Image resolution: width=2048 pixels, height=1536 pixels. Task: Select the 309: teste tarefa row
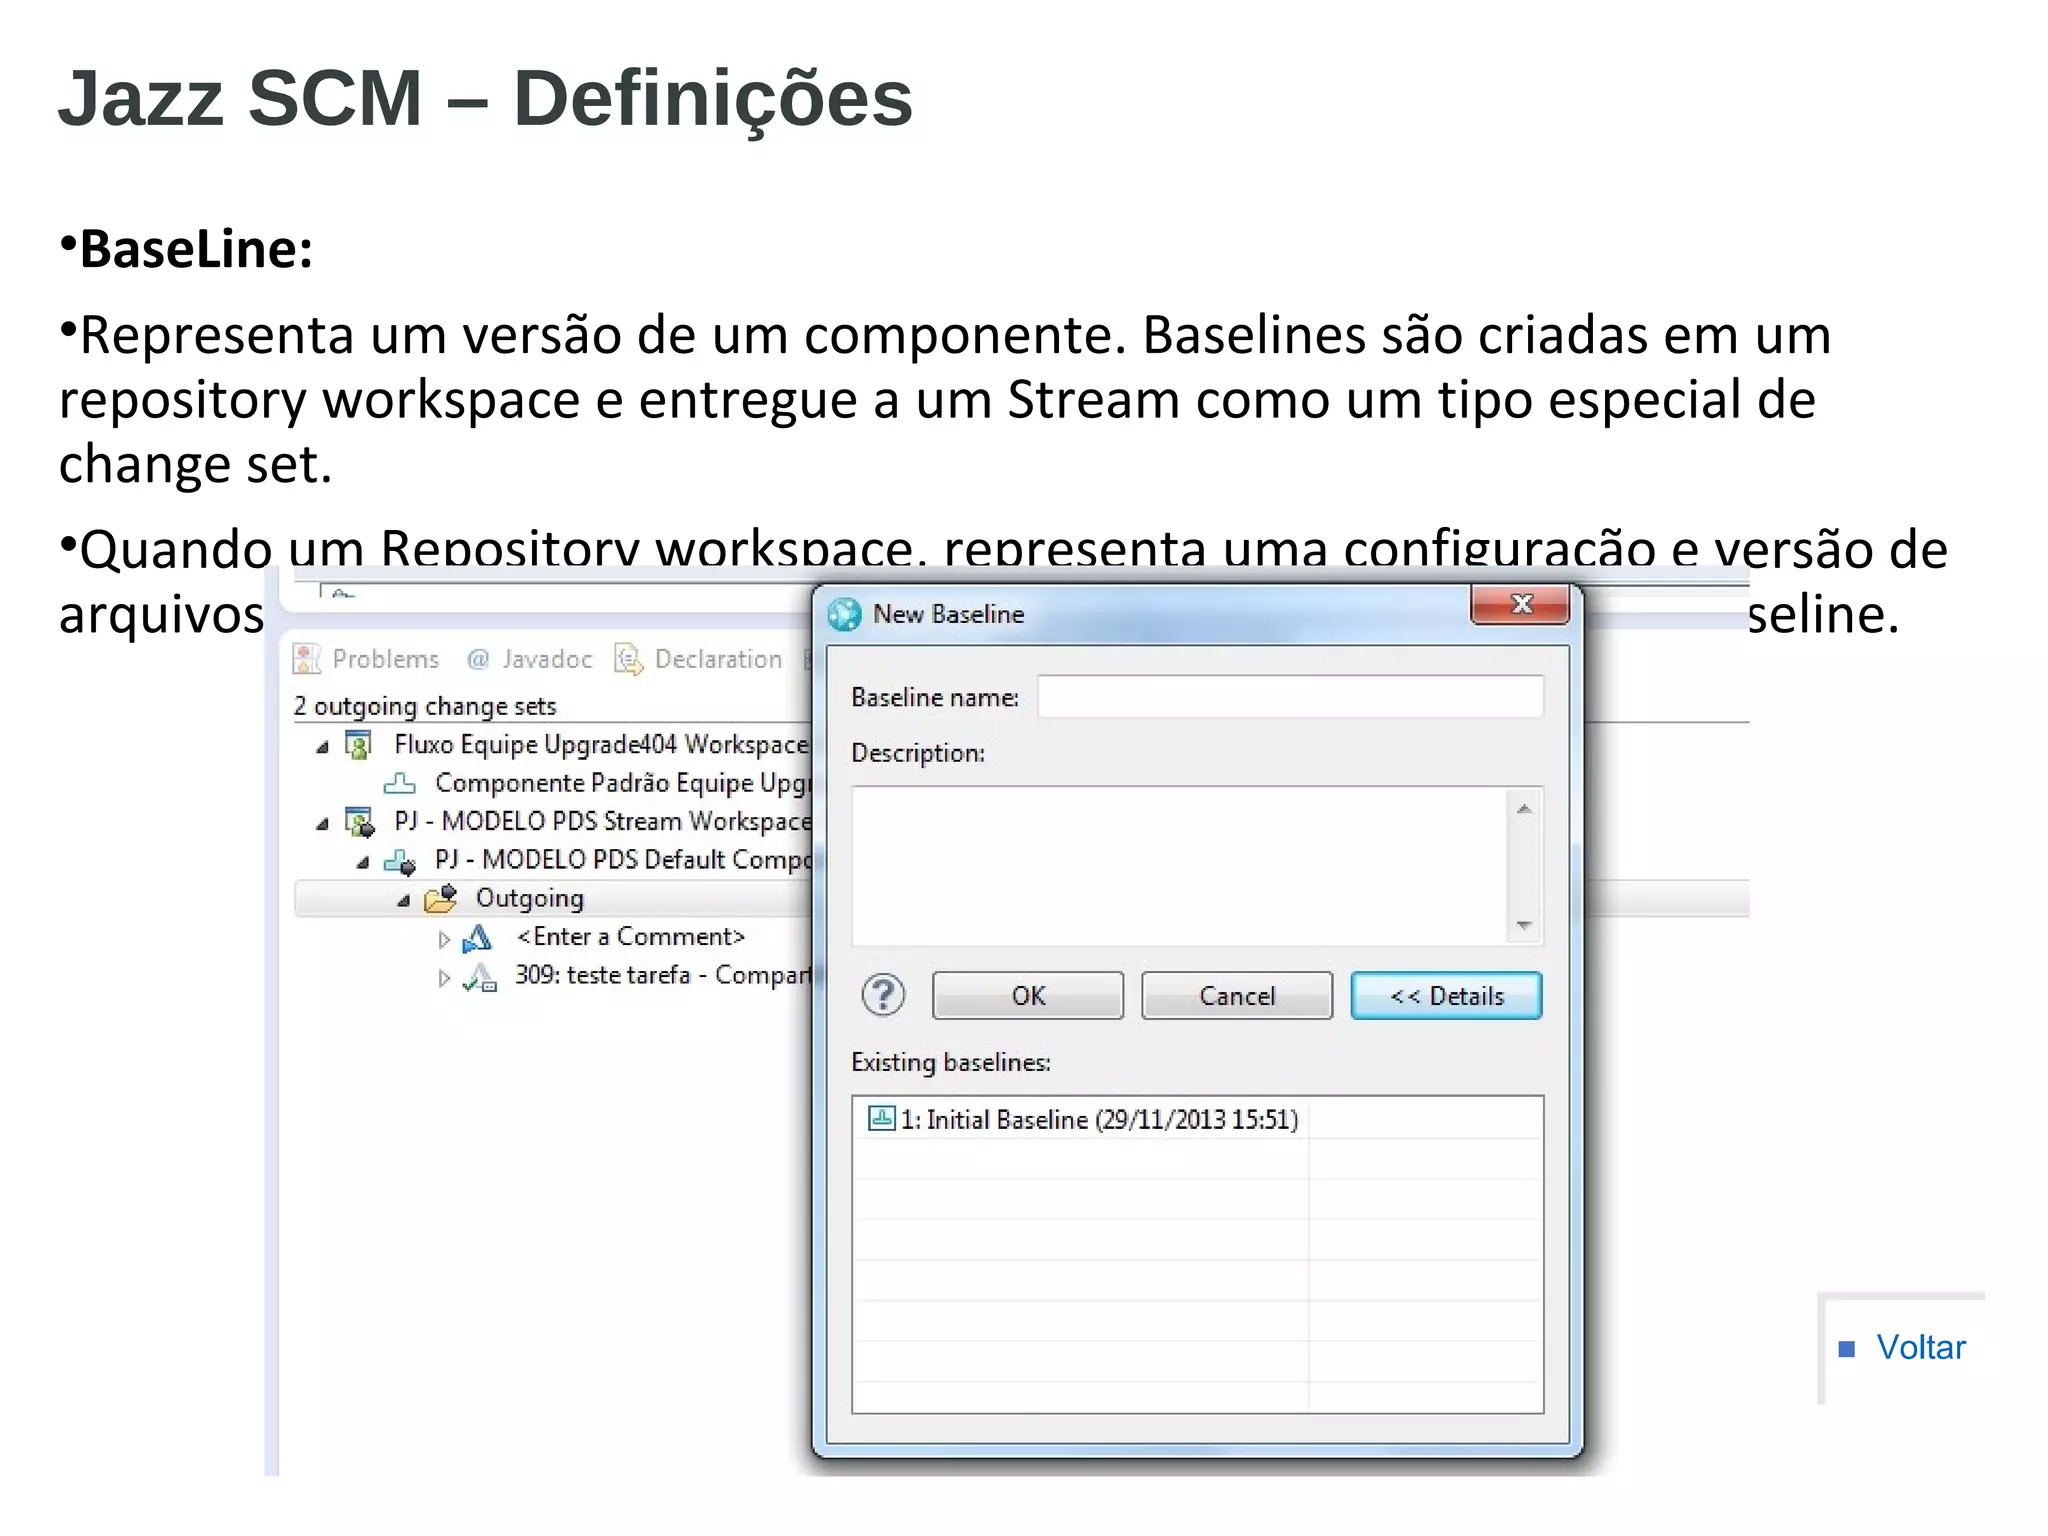click(662, 975)
